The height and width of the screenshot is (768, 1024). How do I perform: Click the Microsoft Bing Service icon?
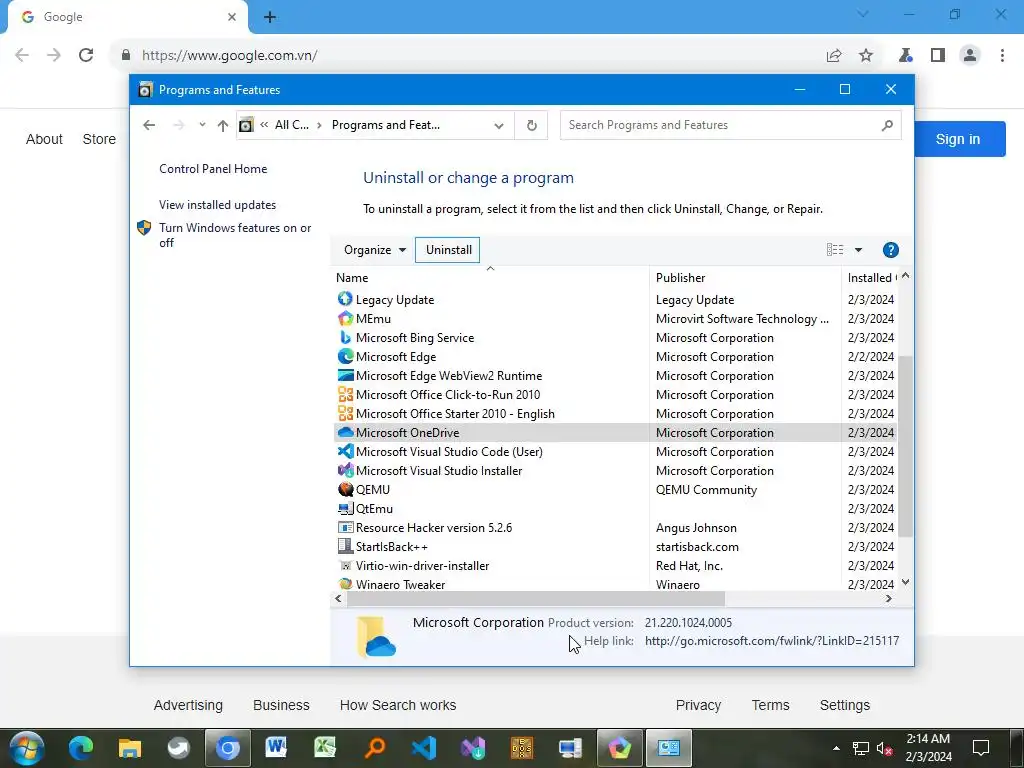click(x=345, y=337)
